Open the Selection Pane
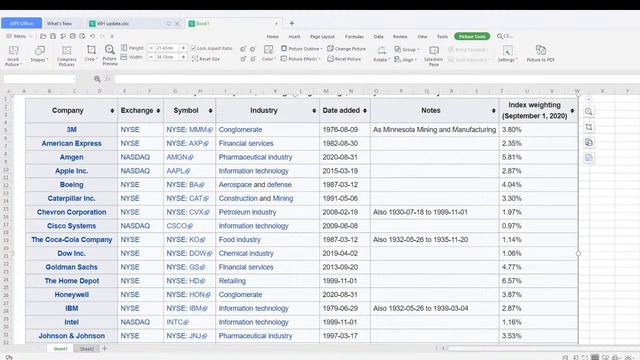The height and width of the screenshot is (360, 640). click(x=433, y=55)
